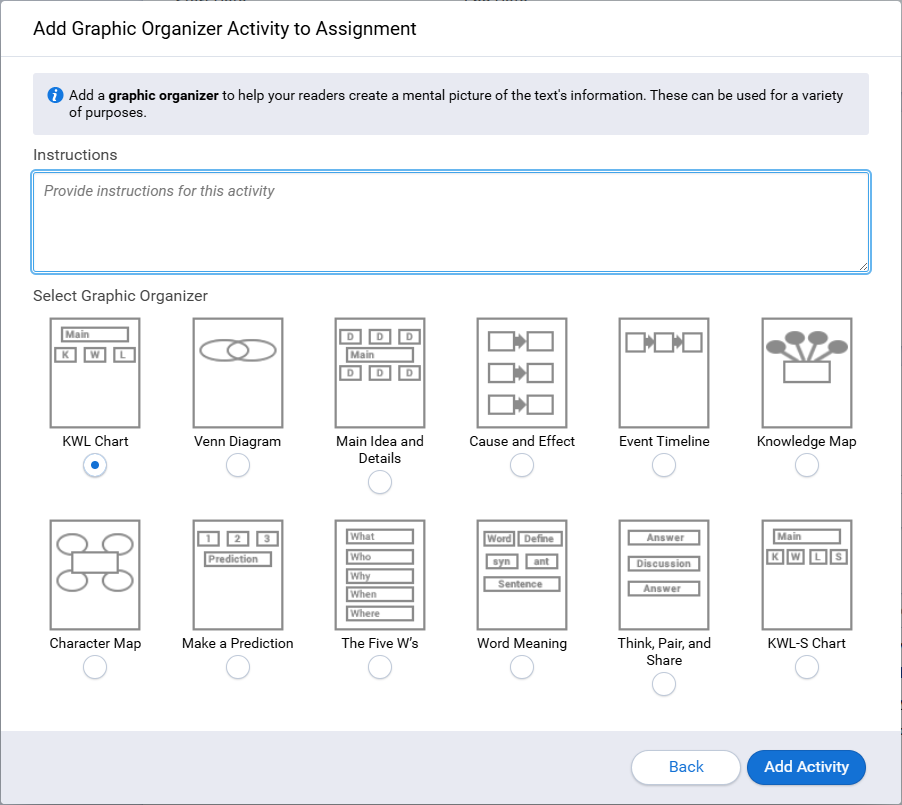Click the blue info icon in banner

click(55, 95)
